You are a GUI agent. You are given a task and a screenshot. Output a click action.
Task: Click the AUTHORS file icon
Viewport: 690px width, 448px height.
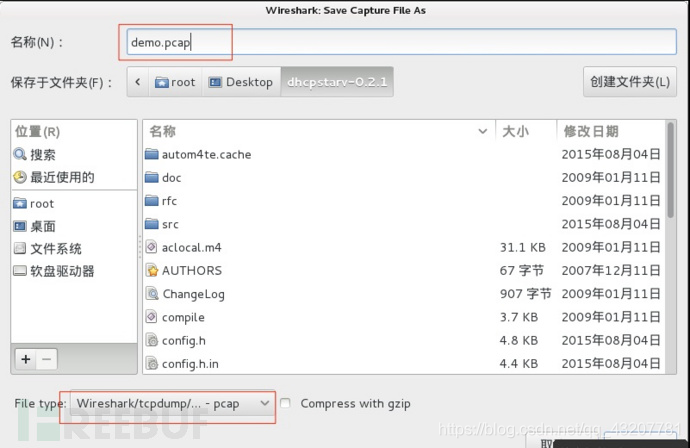152,270
